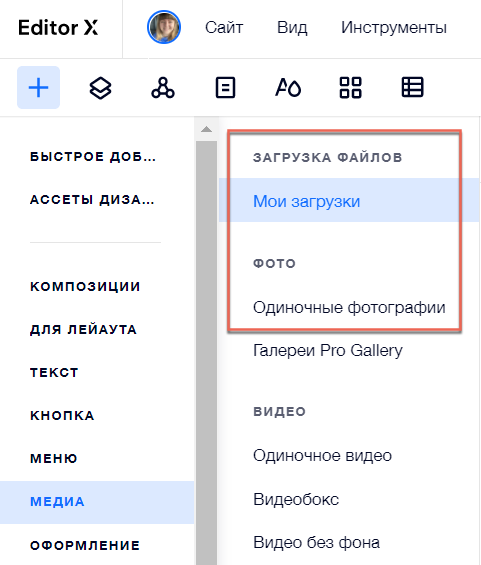This screenshot has width=481, height=565.
Task: Open the Вид menu
Action: click(x=292, y=28)
